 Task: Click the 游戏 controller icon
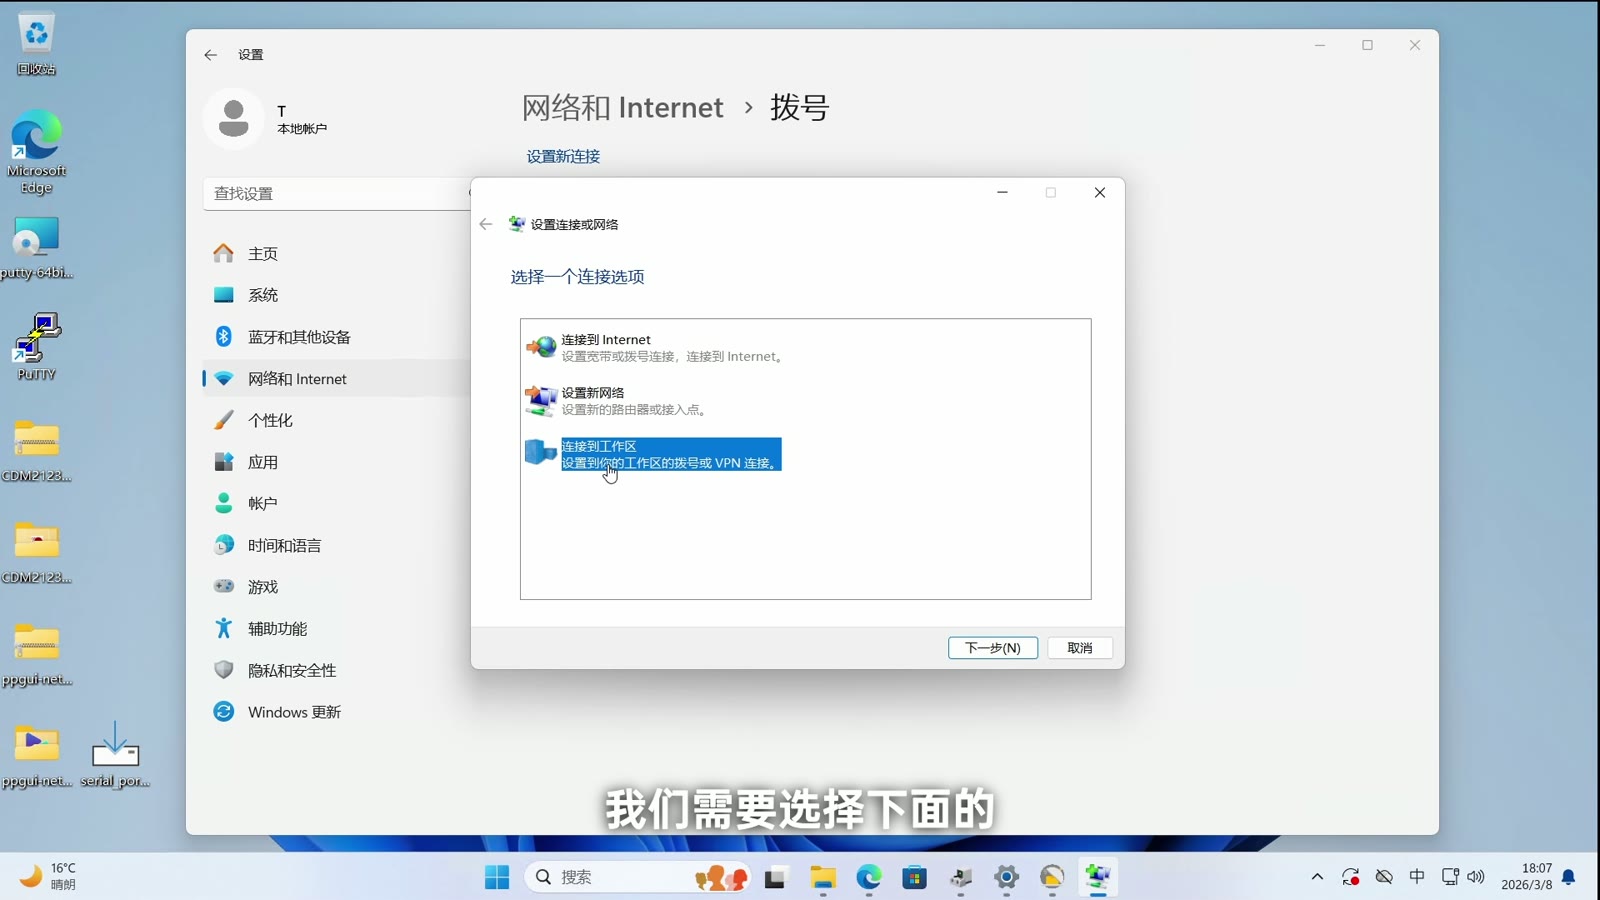[224, 586]
